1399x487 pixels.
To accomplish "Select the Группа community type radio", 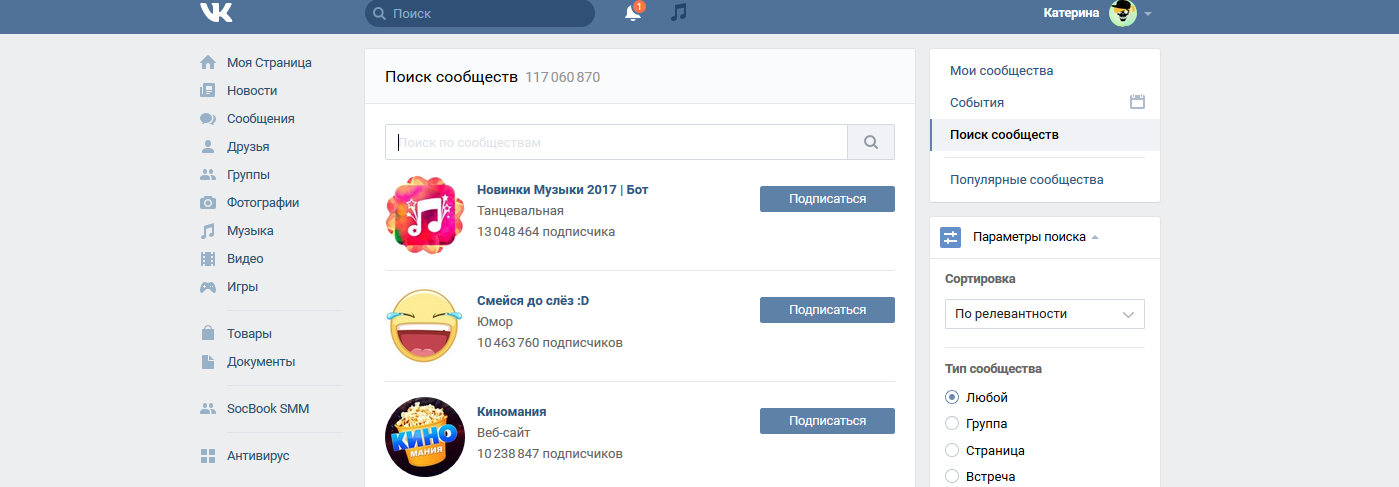I will pos(952,424).
